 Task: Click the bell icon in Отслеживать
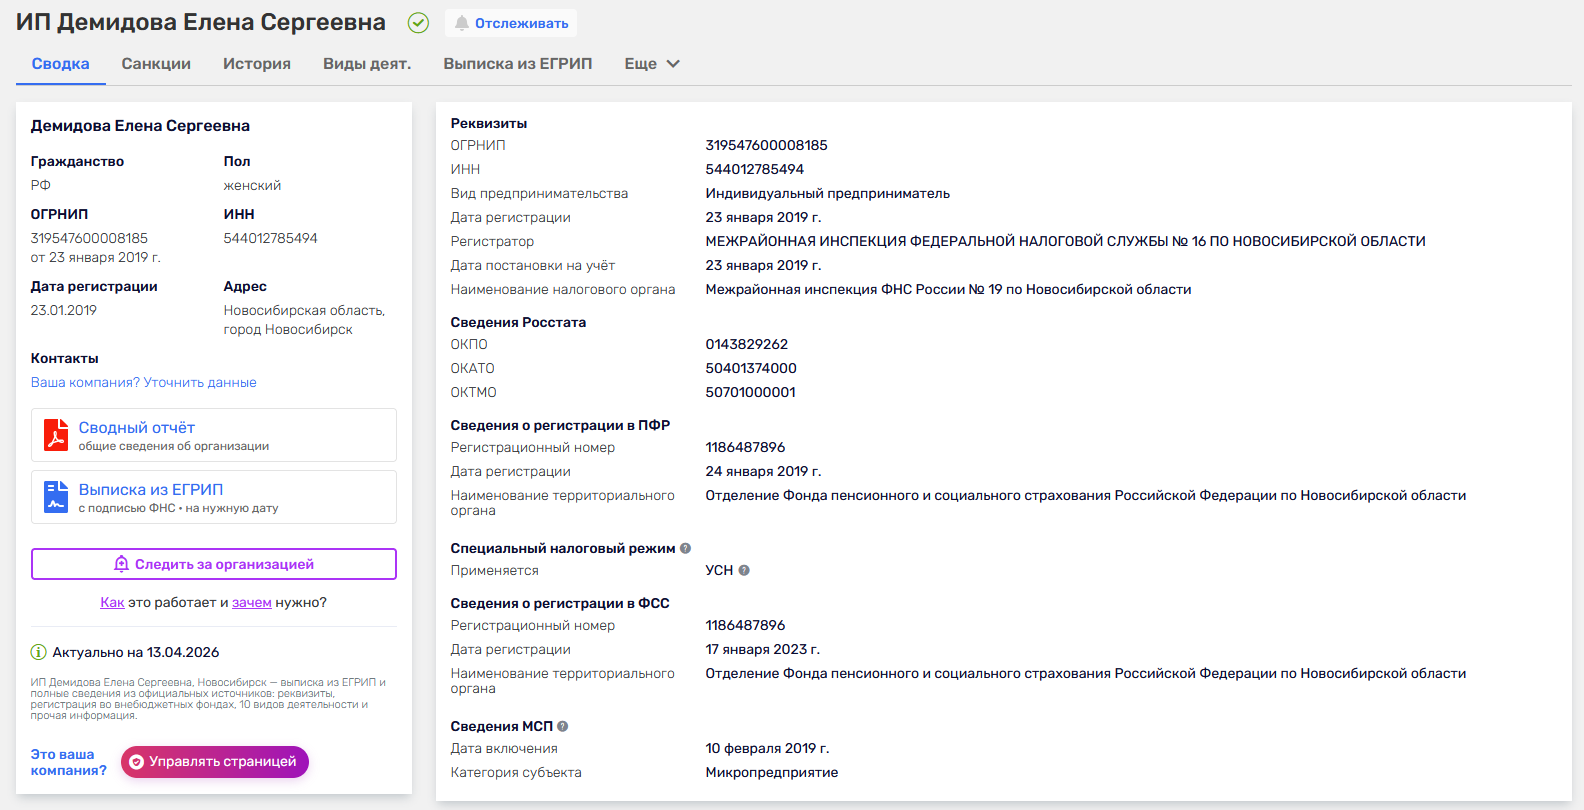coord(461,23)
